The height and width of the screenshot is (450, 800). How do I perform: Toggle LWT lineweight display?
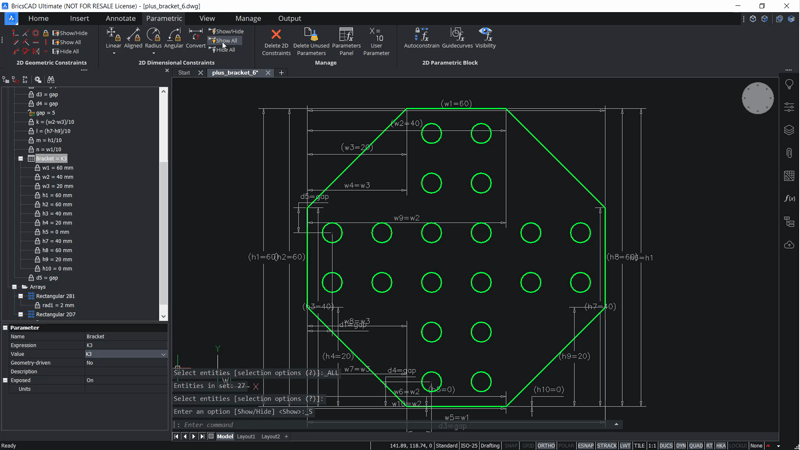click(x=625, y=445)
